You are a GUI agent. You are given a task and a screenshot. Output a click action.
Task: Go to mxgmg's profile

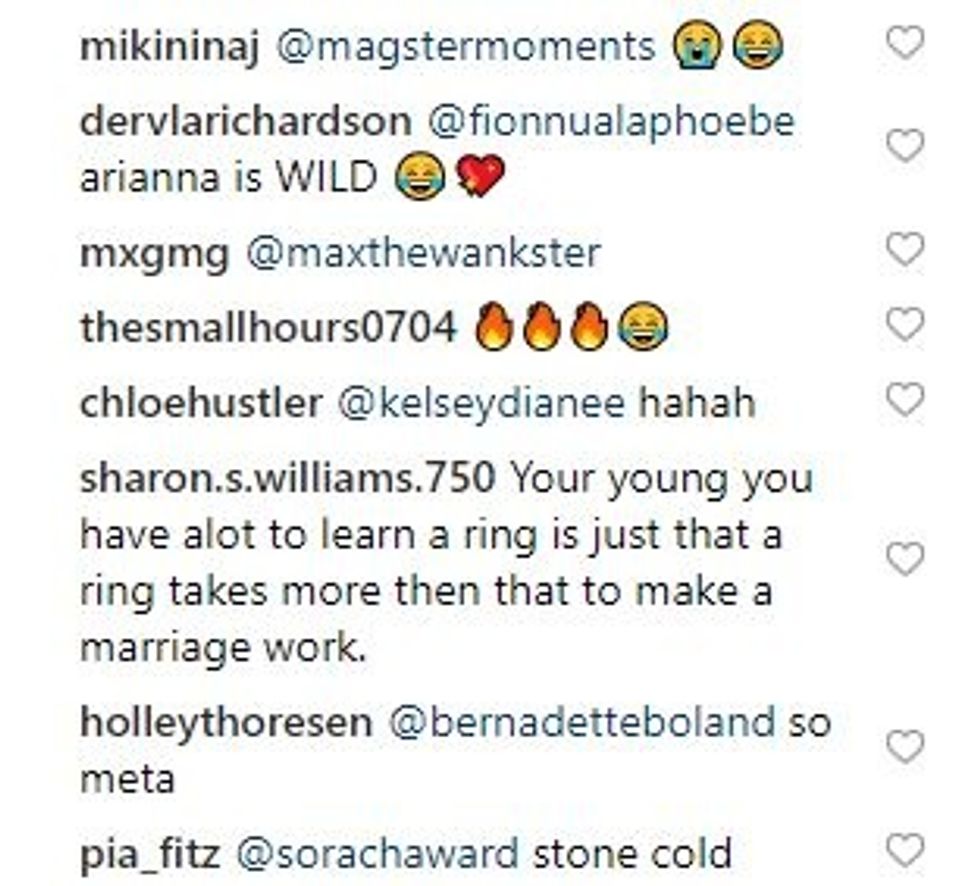pyautogui.click(x=154, y=253)
